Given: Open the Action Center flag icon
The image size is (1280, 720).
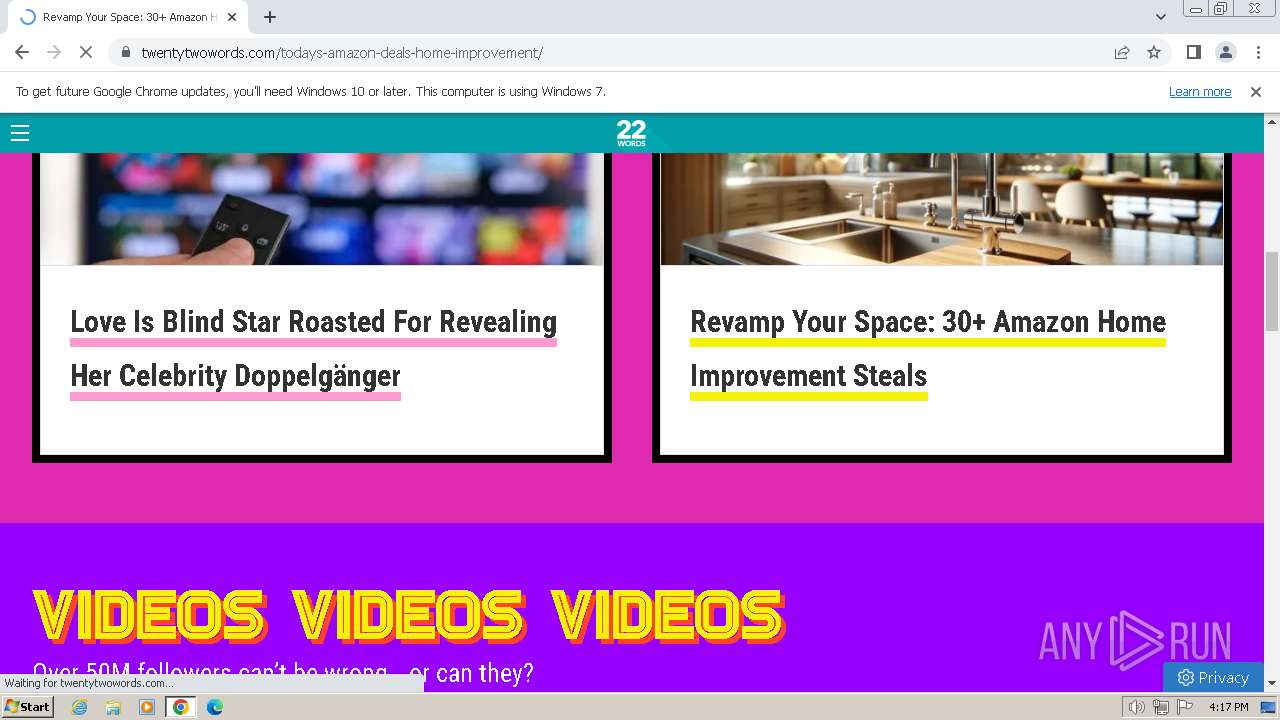Looking at the screenshot, I should (1185, 707).
